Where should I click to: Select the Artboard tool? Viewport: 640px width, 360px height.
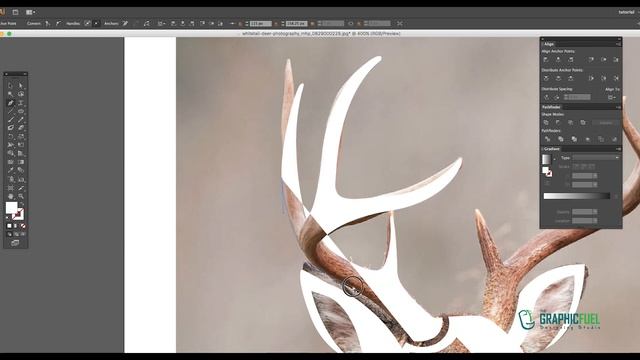[x=11, y=188]
